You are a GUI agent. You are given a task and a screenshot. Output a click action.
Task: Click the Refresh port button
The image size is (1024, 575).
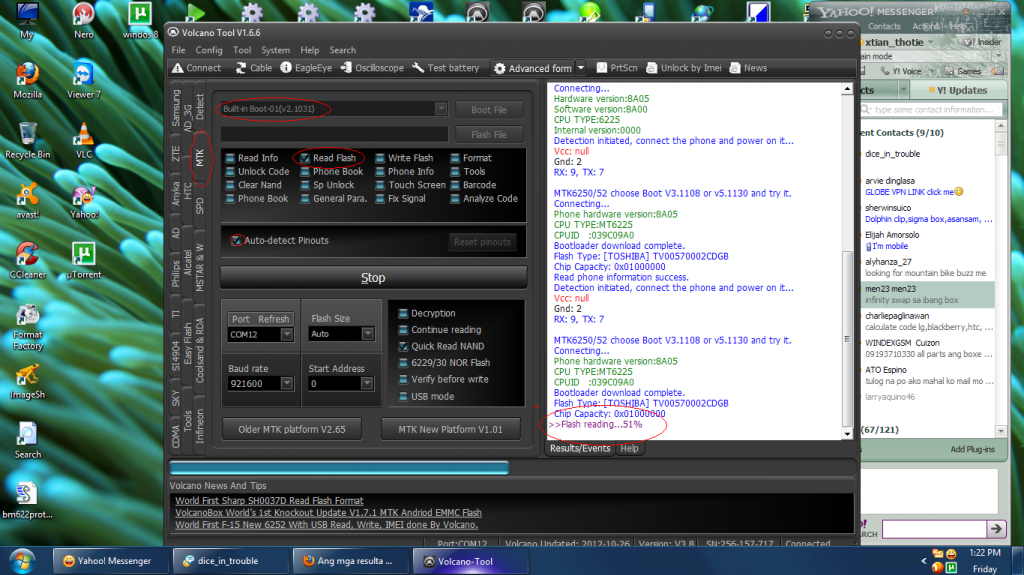[x=273, y=319]
